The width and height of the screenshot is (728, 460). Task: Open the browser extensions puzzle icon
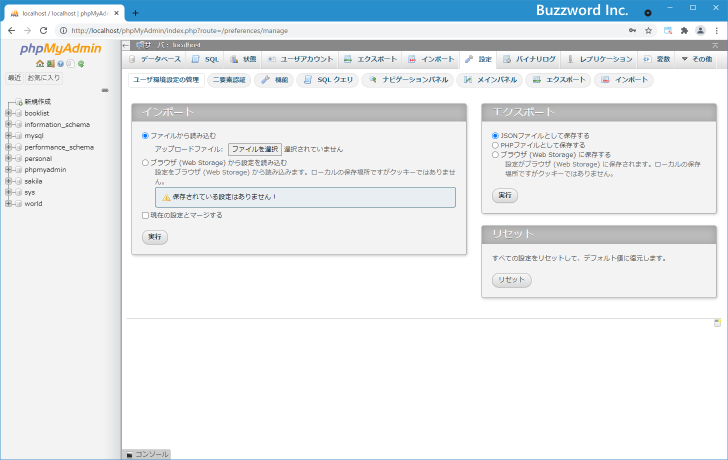(684, 30)
